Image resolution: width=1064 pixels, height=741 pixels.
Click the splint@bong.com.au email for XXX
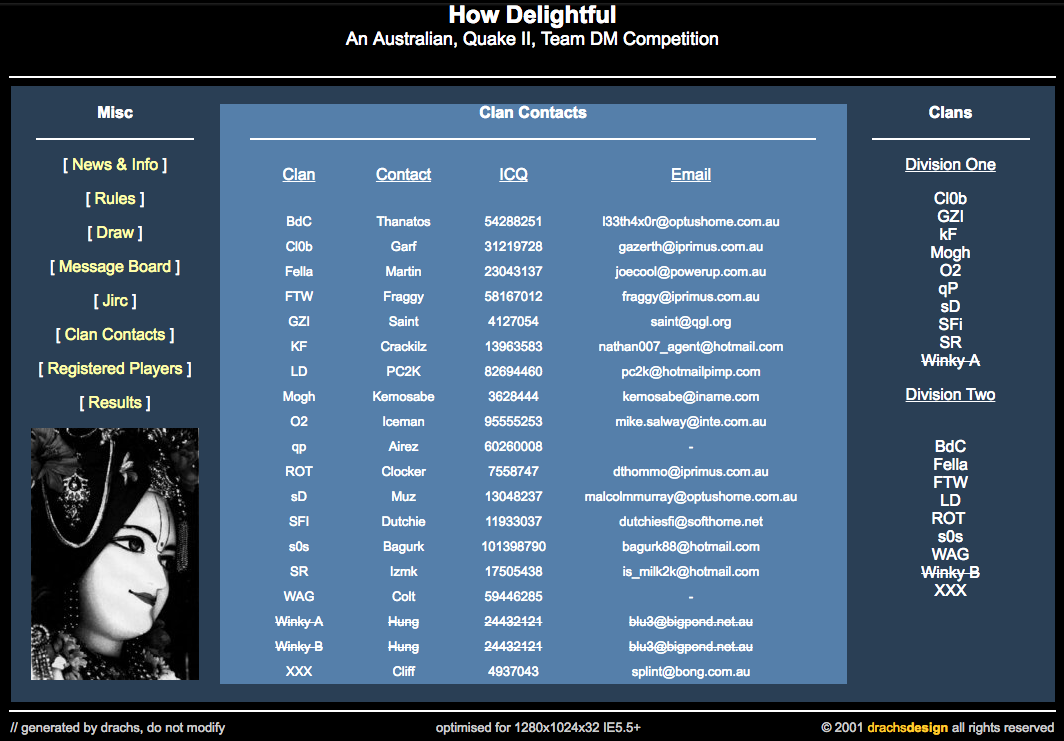click(x=690, y=672)
